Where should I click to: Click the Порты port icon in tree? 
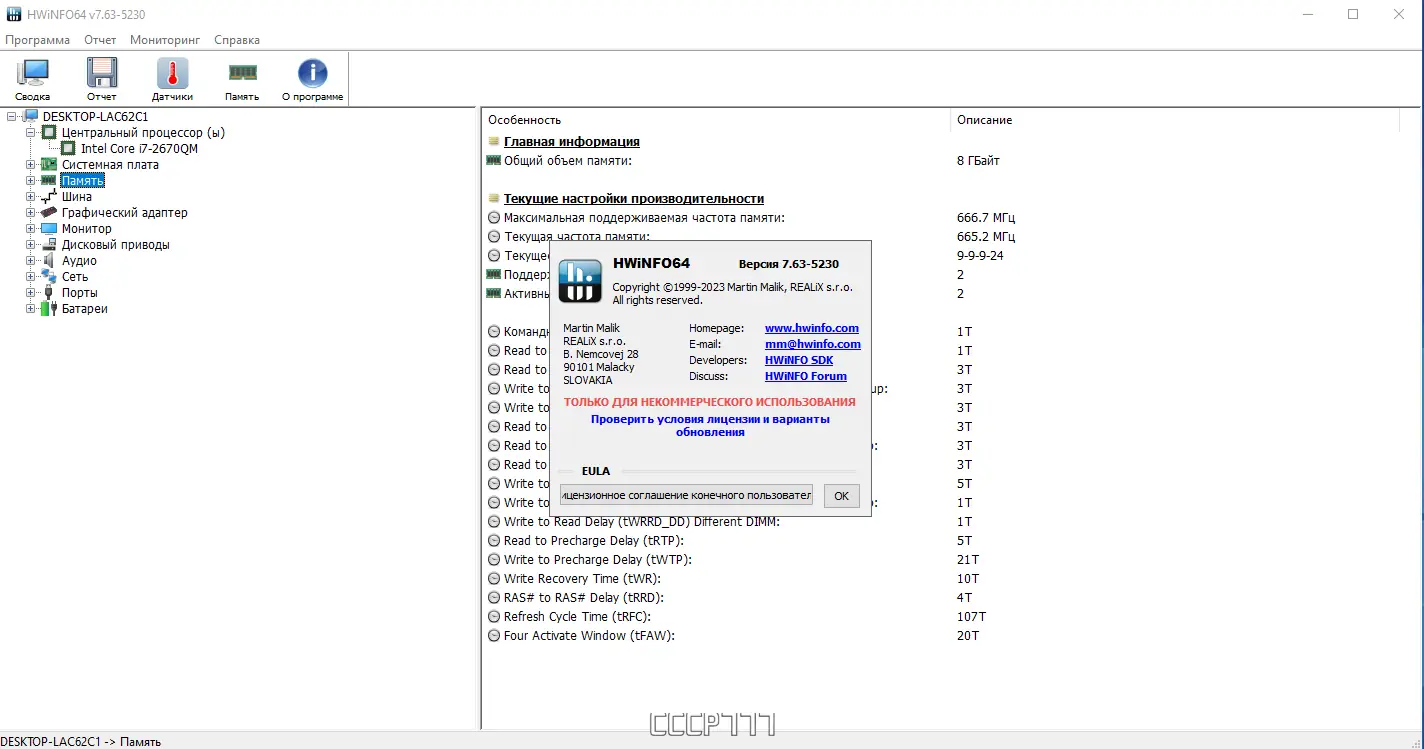[49, 293]
